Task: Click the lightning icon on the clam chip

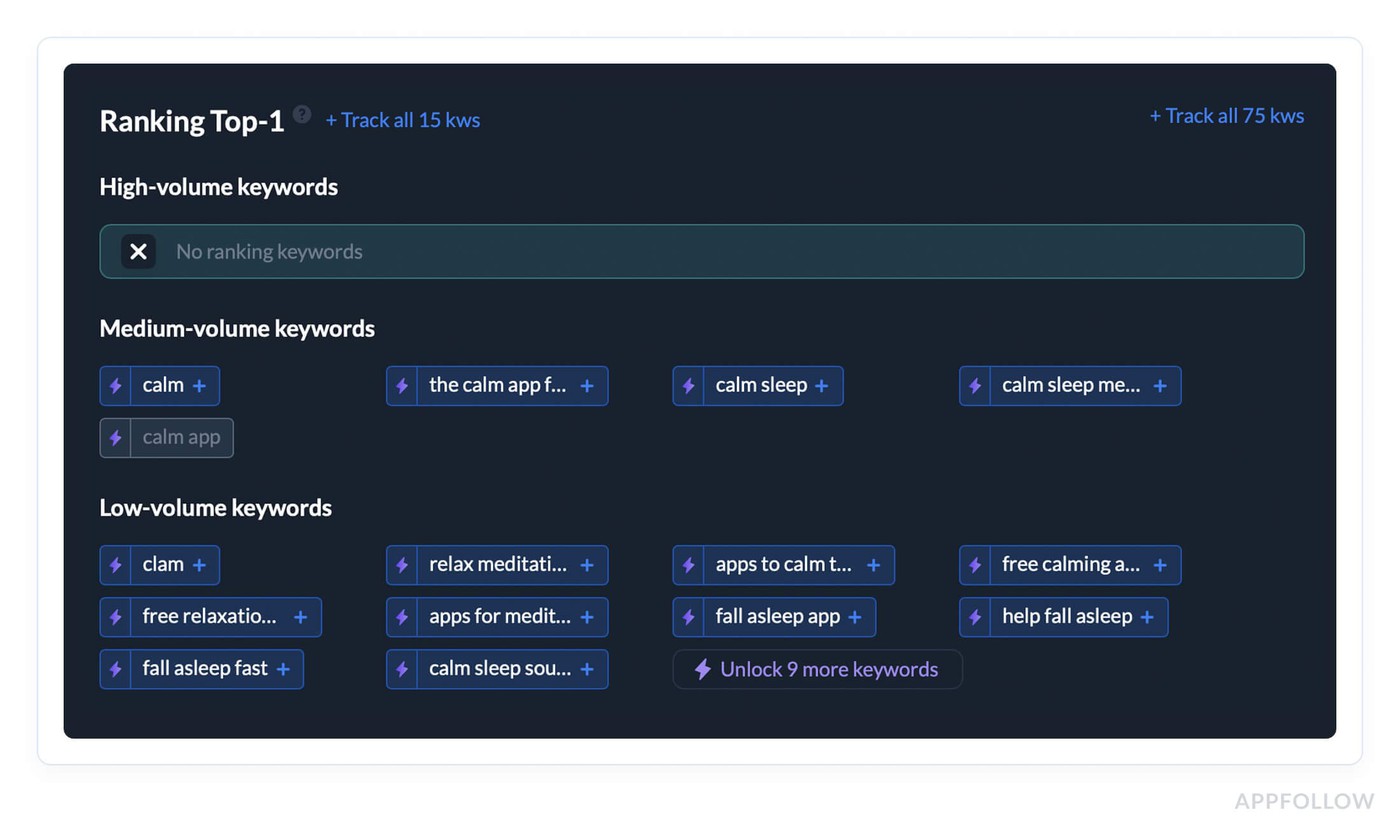Action: [115, 565]
